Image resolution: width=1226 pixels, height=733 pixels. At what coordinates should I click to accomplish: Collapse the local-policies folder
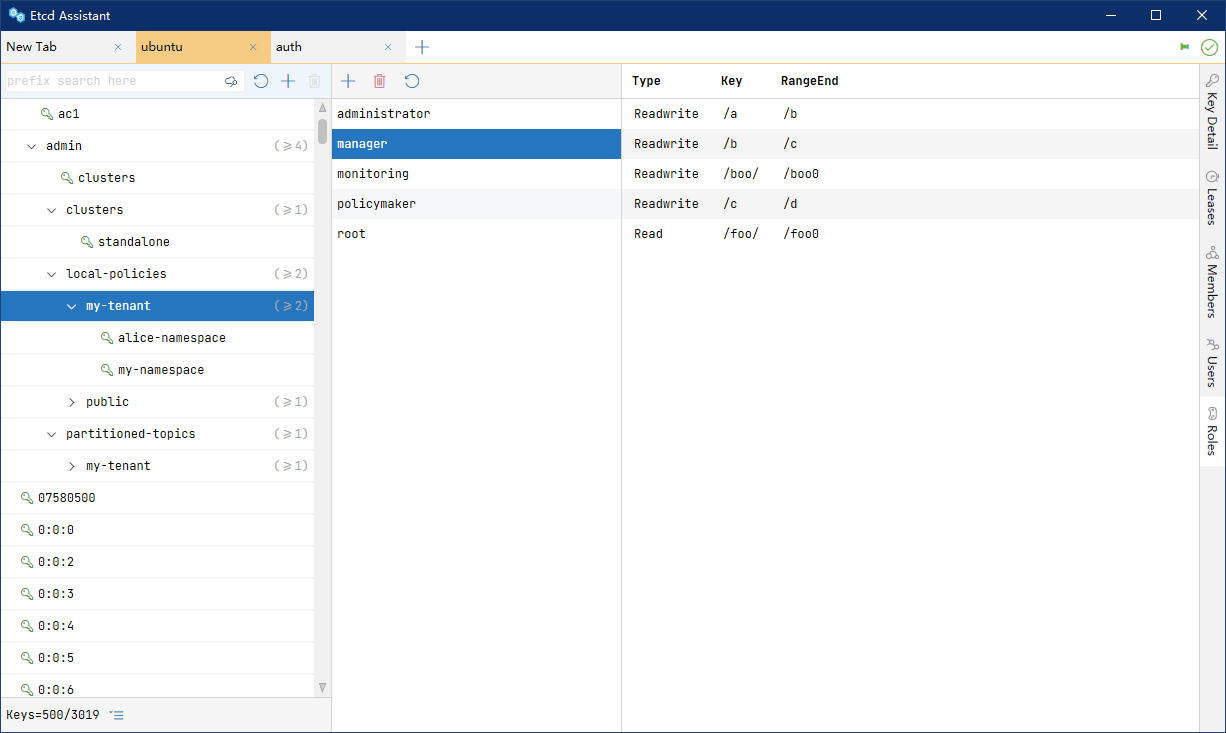pyautogui.click(x=52, y=274)
